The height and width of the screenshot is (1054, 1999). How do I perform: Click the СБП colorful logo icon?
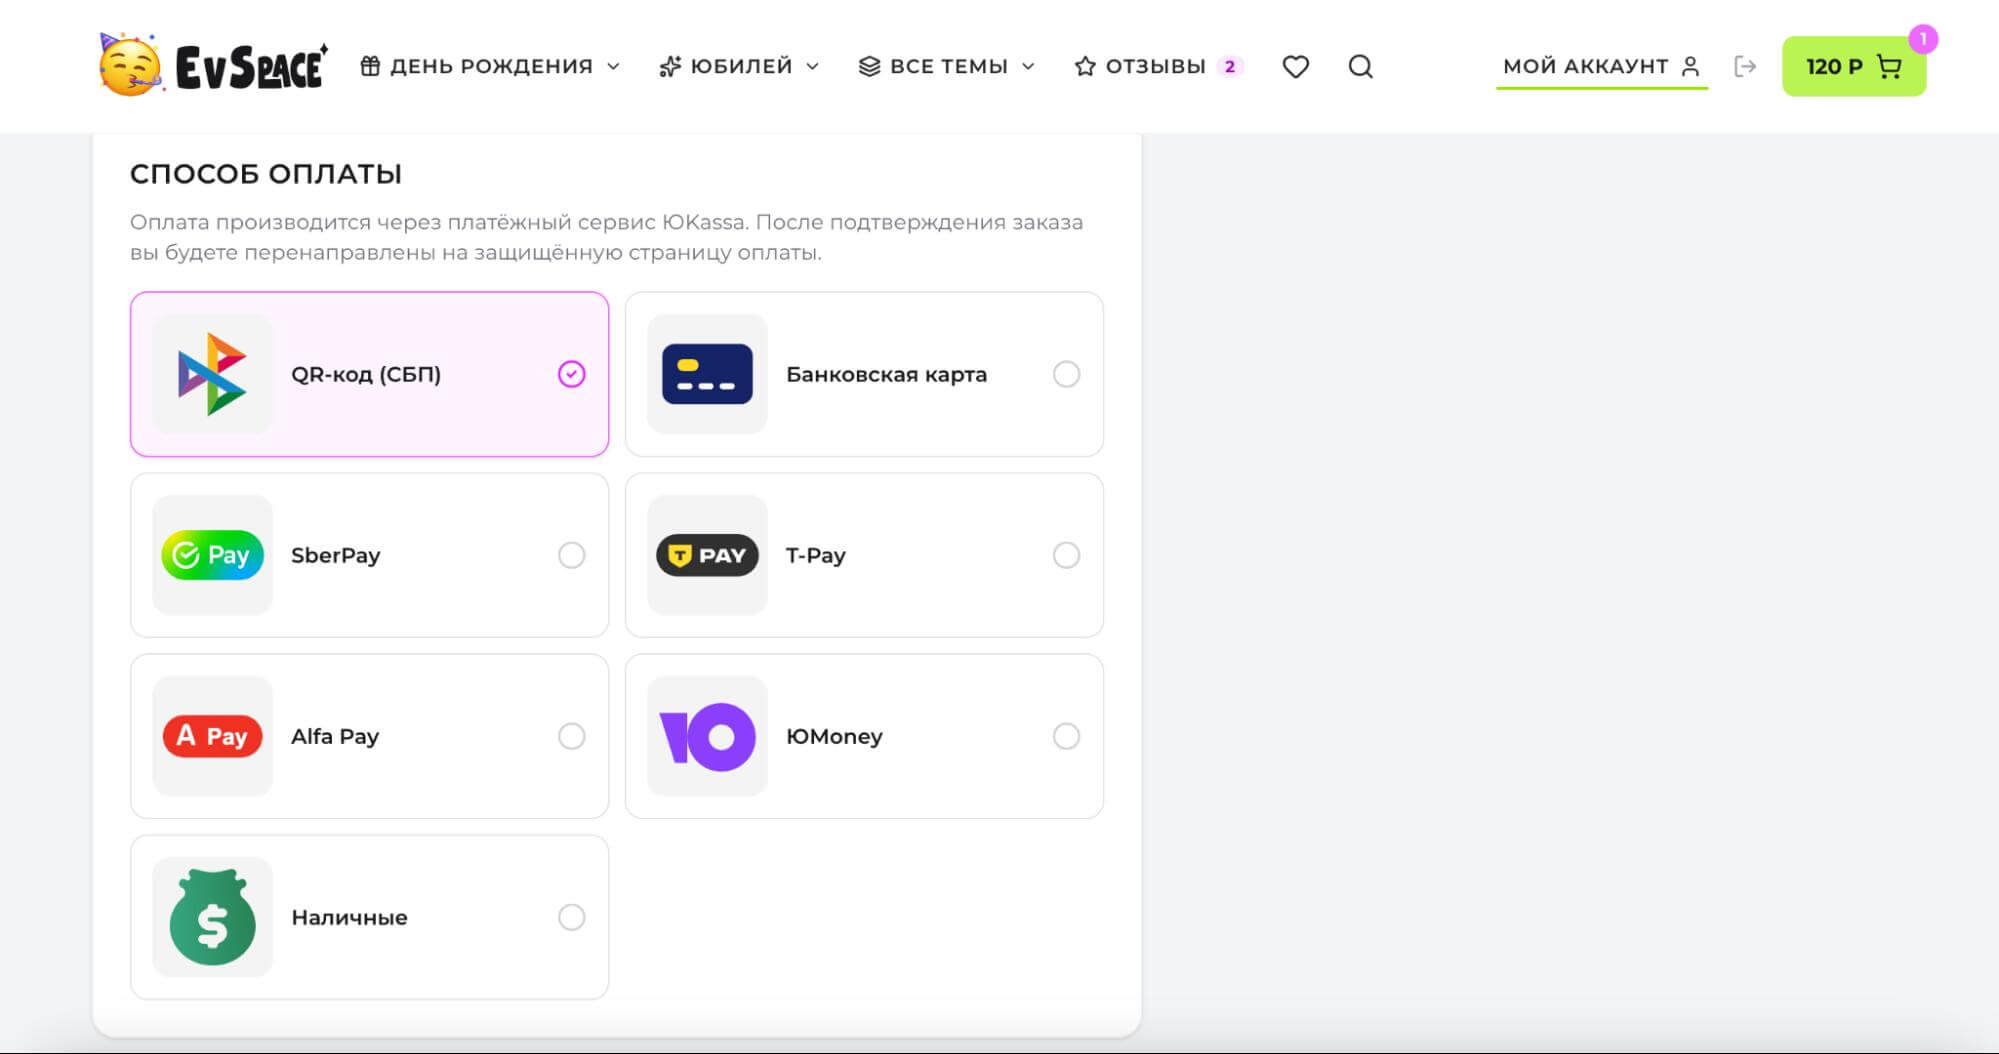(212, 374)
